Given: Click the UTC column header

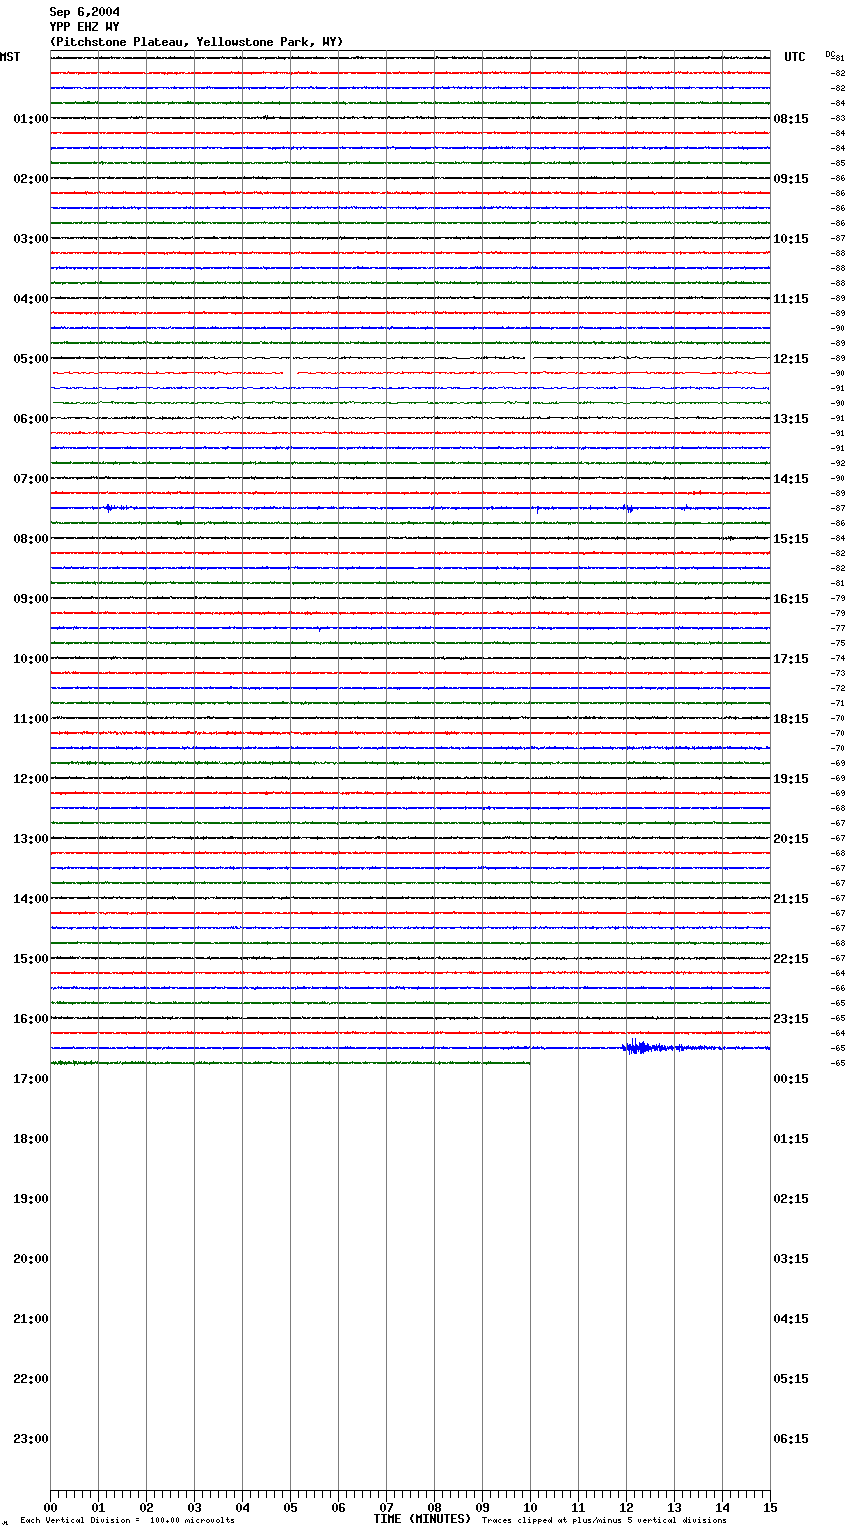Looking at the screenshot, I should pyautogui.click(x=795, y=57).
